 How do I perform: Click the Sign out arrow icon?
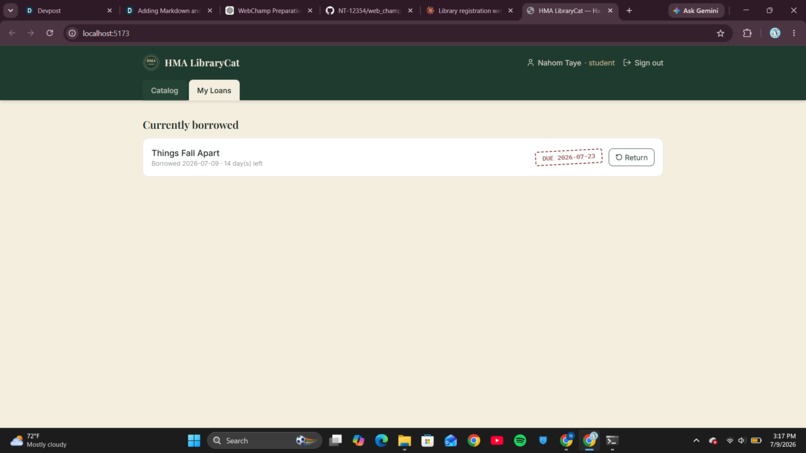point(627,62)
